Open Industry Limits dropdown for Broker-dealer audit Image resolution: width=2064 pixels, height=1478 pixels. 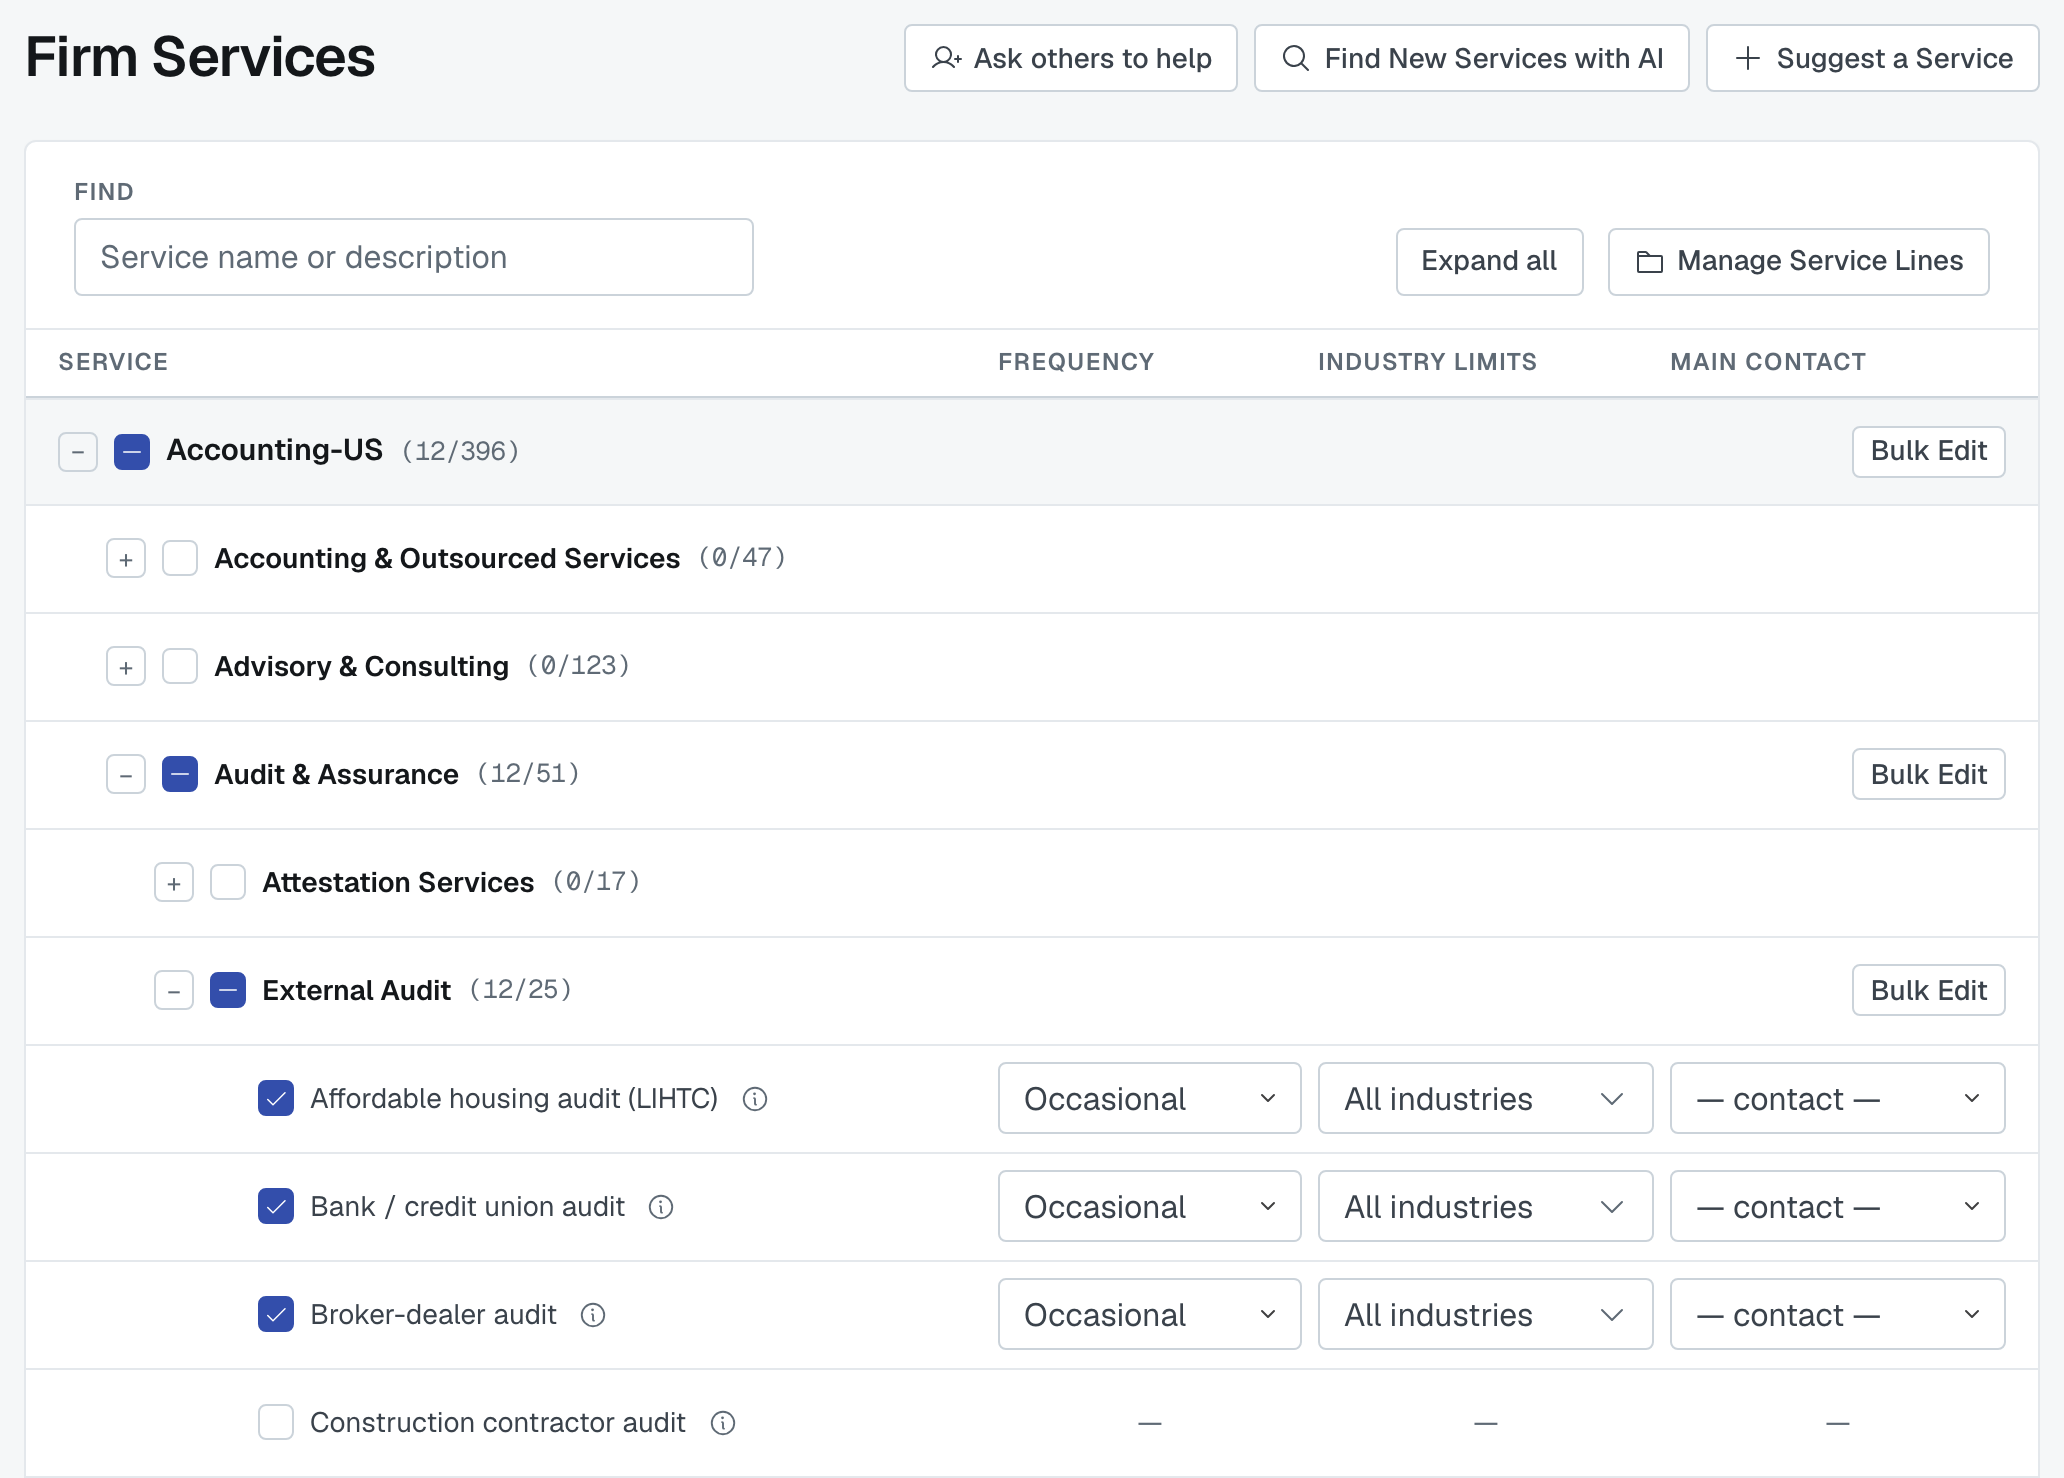[1486, 1314]
